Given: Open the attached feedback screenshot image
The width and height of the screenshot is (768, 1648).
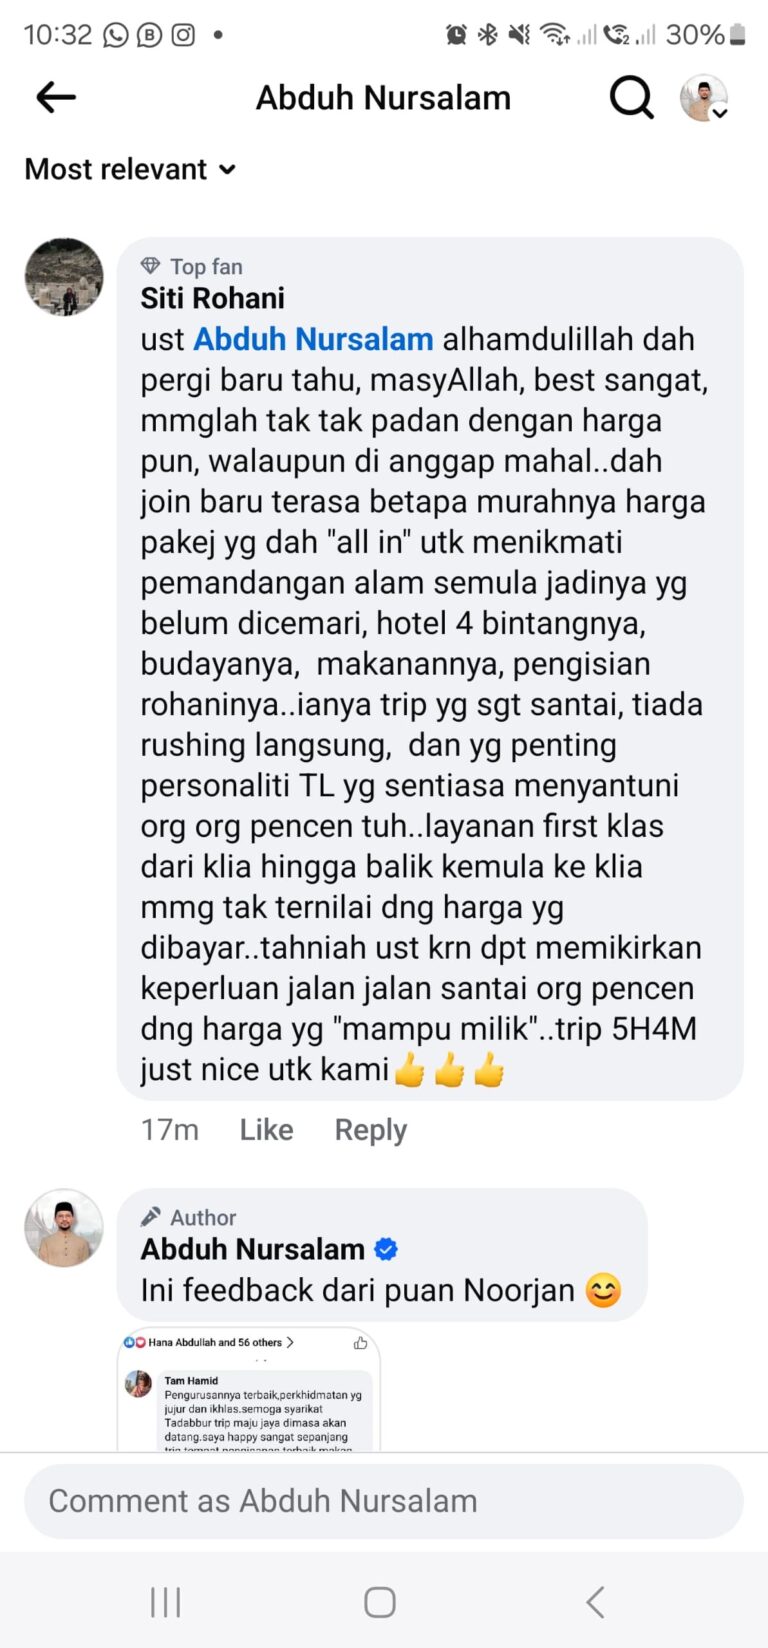Looking at the screenshot, I should point(249,1390).
